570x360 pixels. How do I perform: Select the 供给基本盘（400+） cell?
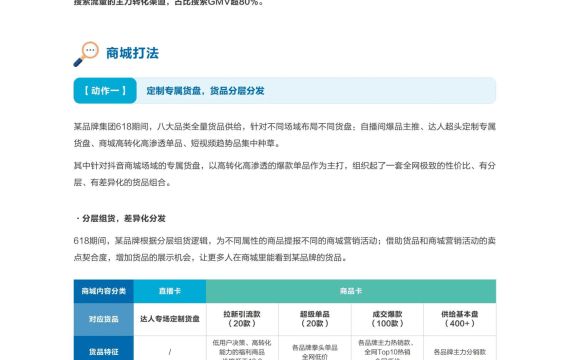coord(460,319)
